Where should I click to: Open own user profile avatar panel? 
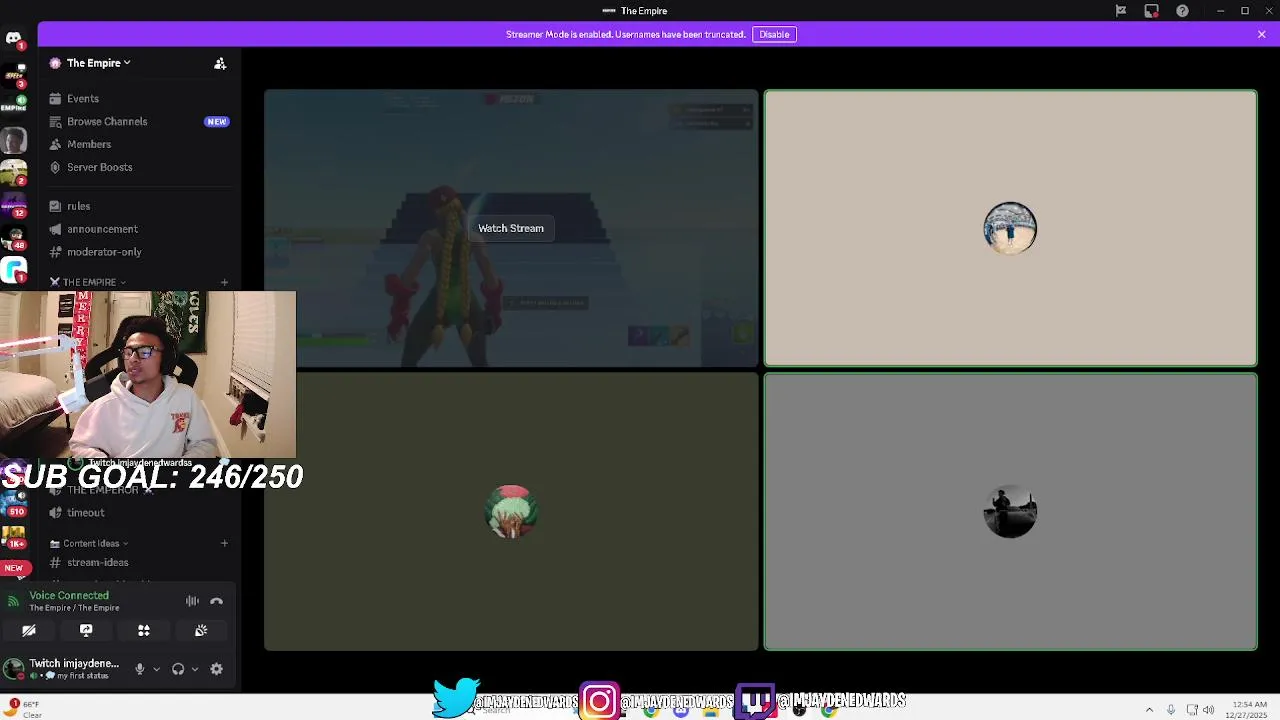(x=62, y=669)
